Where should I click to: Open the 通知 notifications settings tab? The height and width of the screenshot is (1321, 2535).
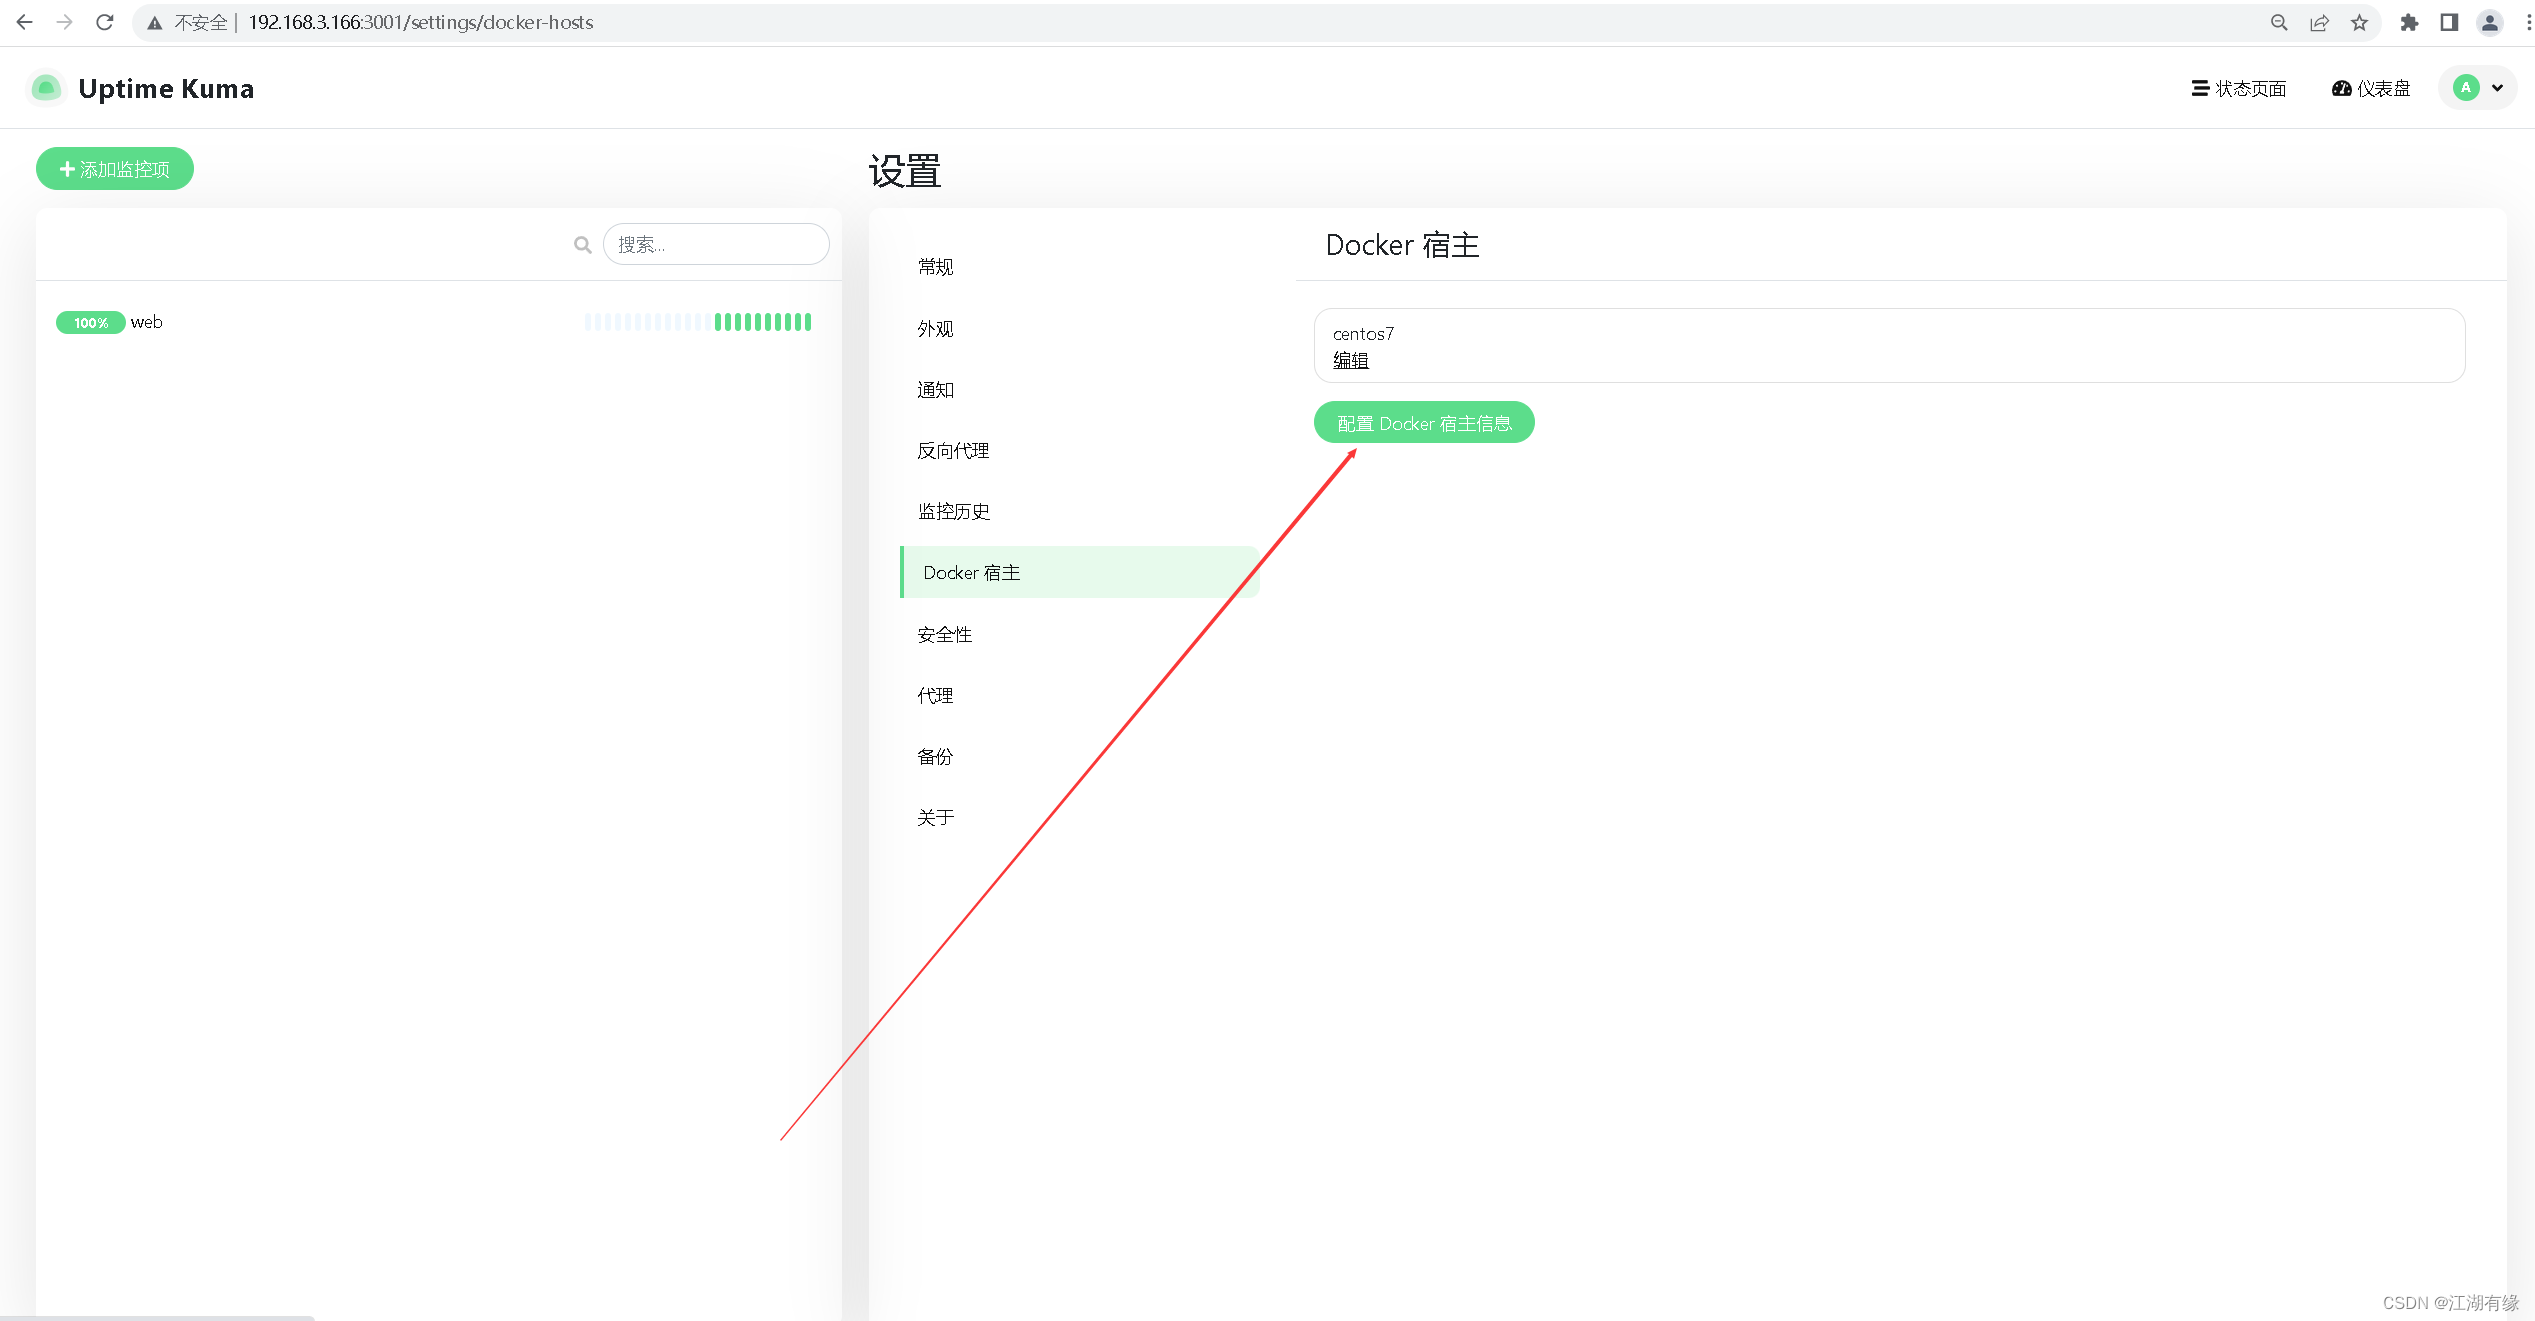pos(1079,390)
